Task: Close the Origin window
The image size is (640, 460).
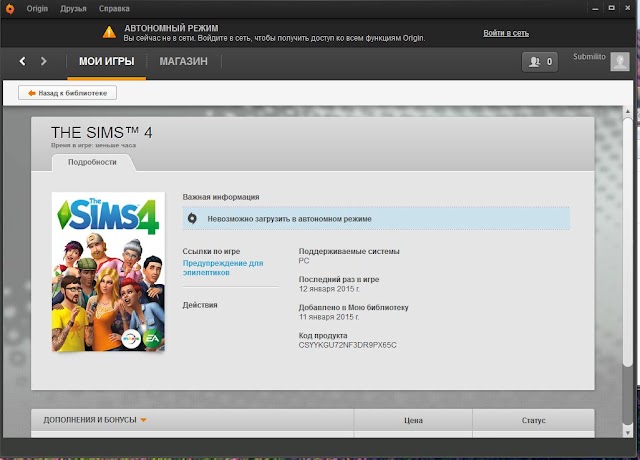Action: coord(628,8)
